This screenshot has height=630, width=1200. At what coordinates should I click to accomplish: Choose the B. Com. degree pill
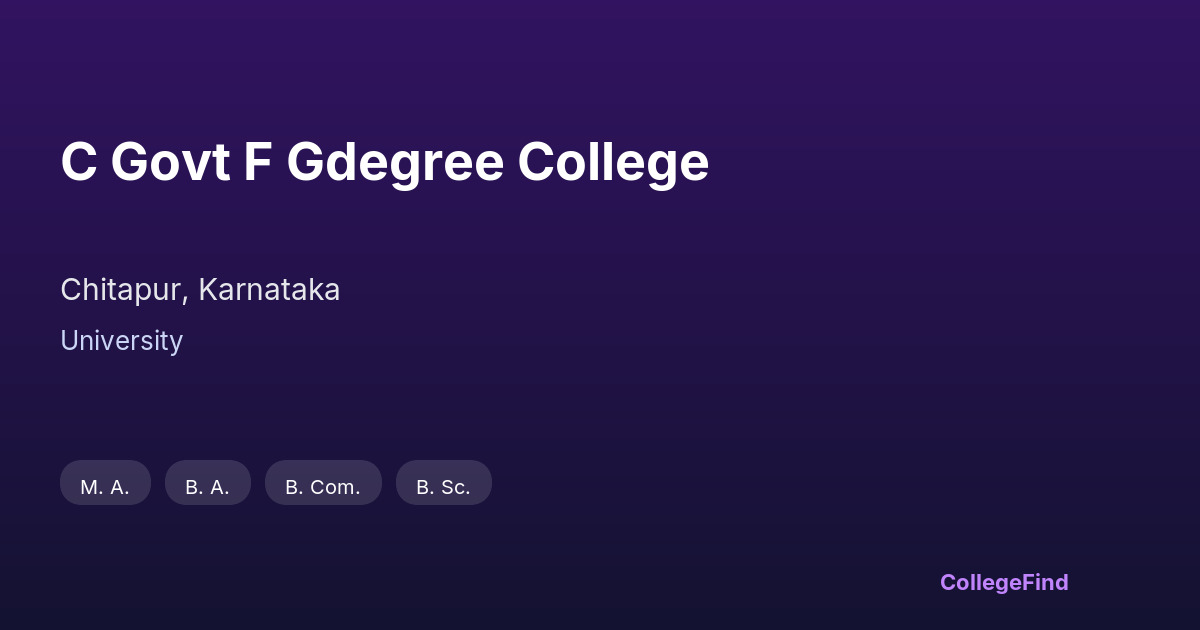pyautogui.click(x=323, y=483)
